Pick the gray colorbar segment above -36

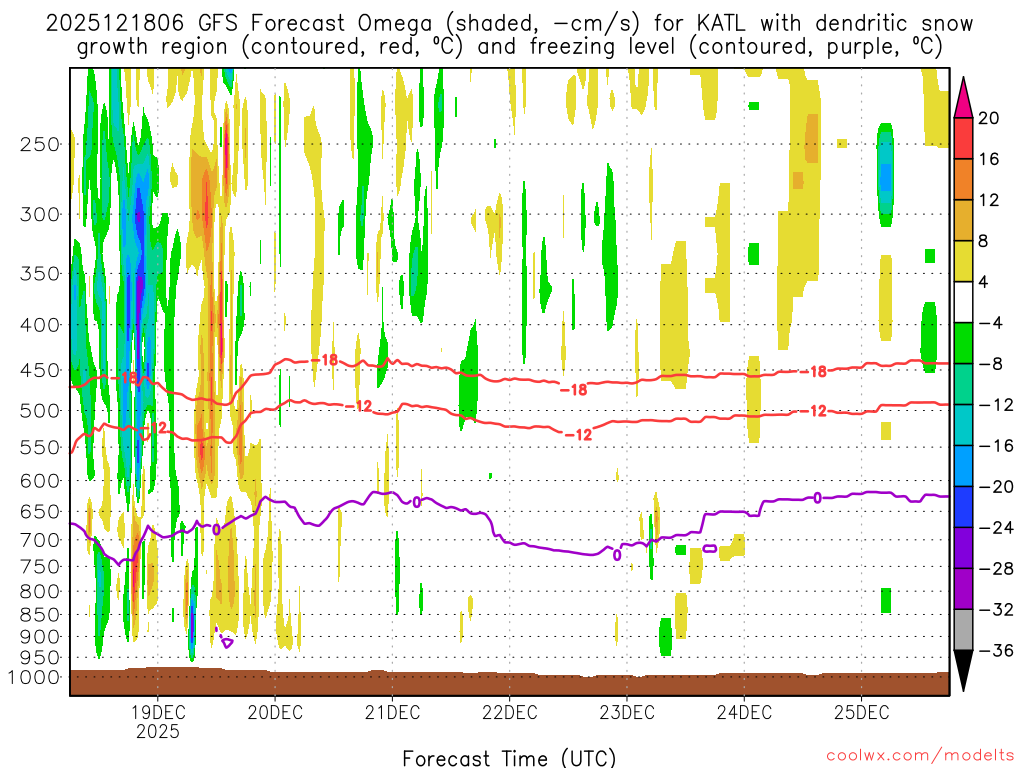[x=964, y=630]
